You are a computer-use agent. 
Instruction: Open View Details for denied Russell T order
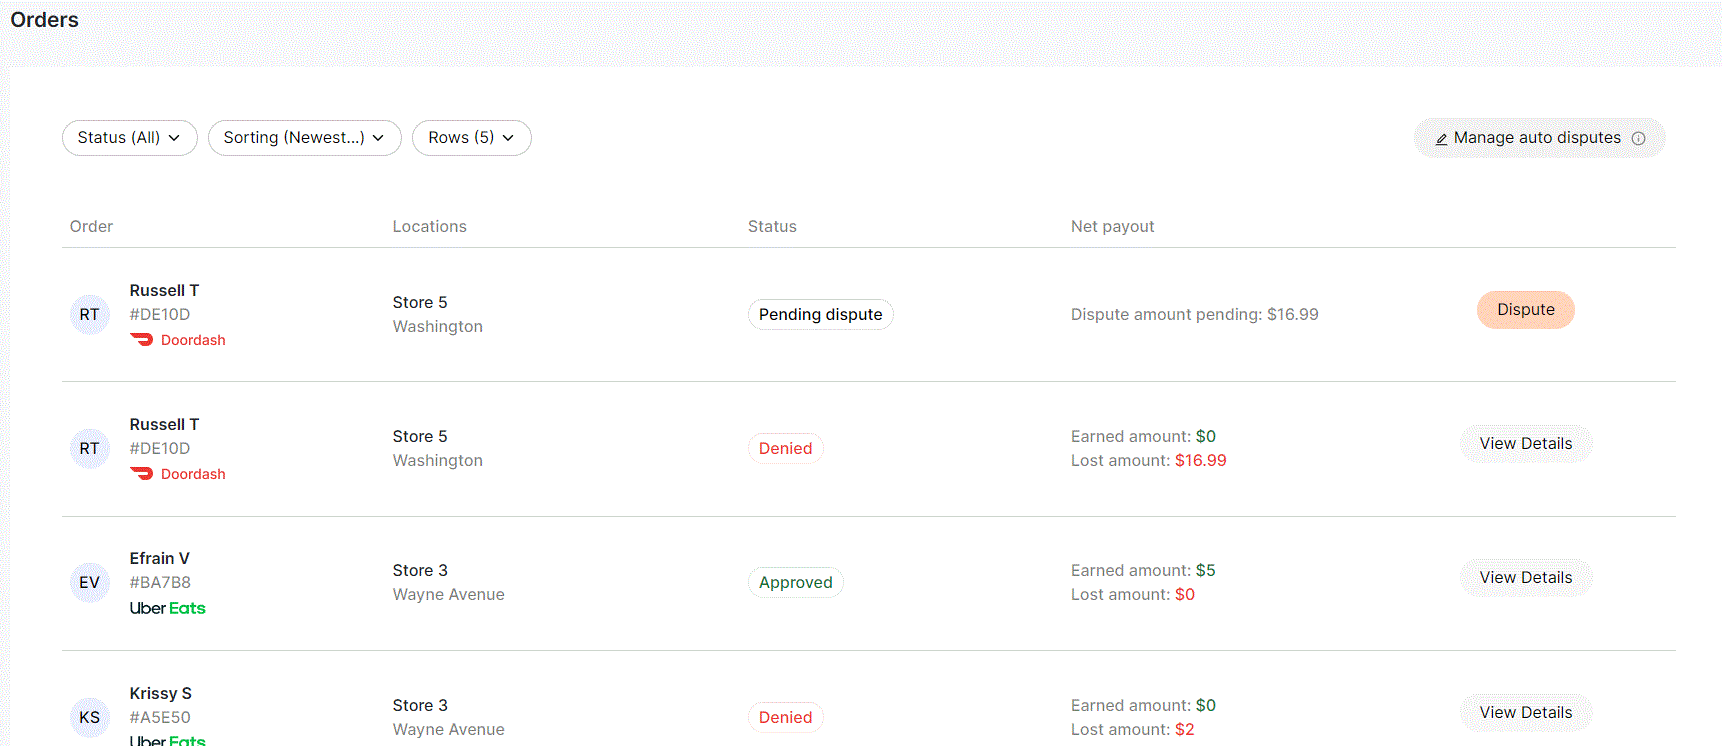(1525, 444)
